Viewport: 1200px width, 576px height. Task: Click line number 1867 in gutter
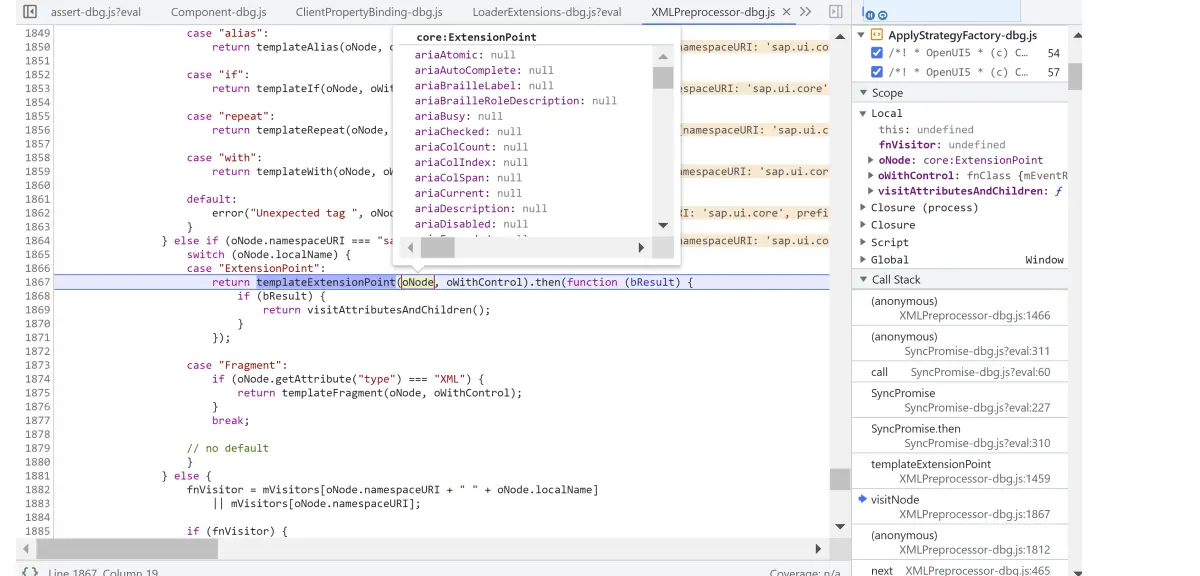37,282
